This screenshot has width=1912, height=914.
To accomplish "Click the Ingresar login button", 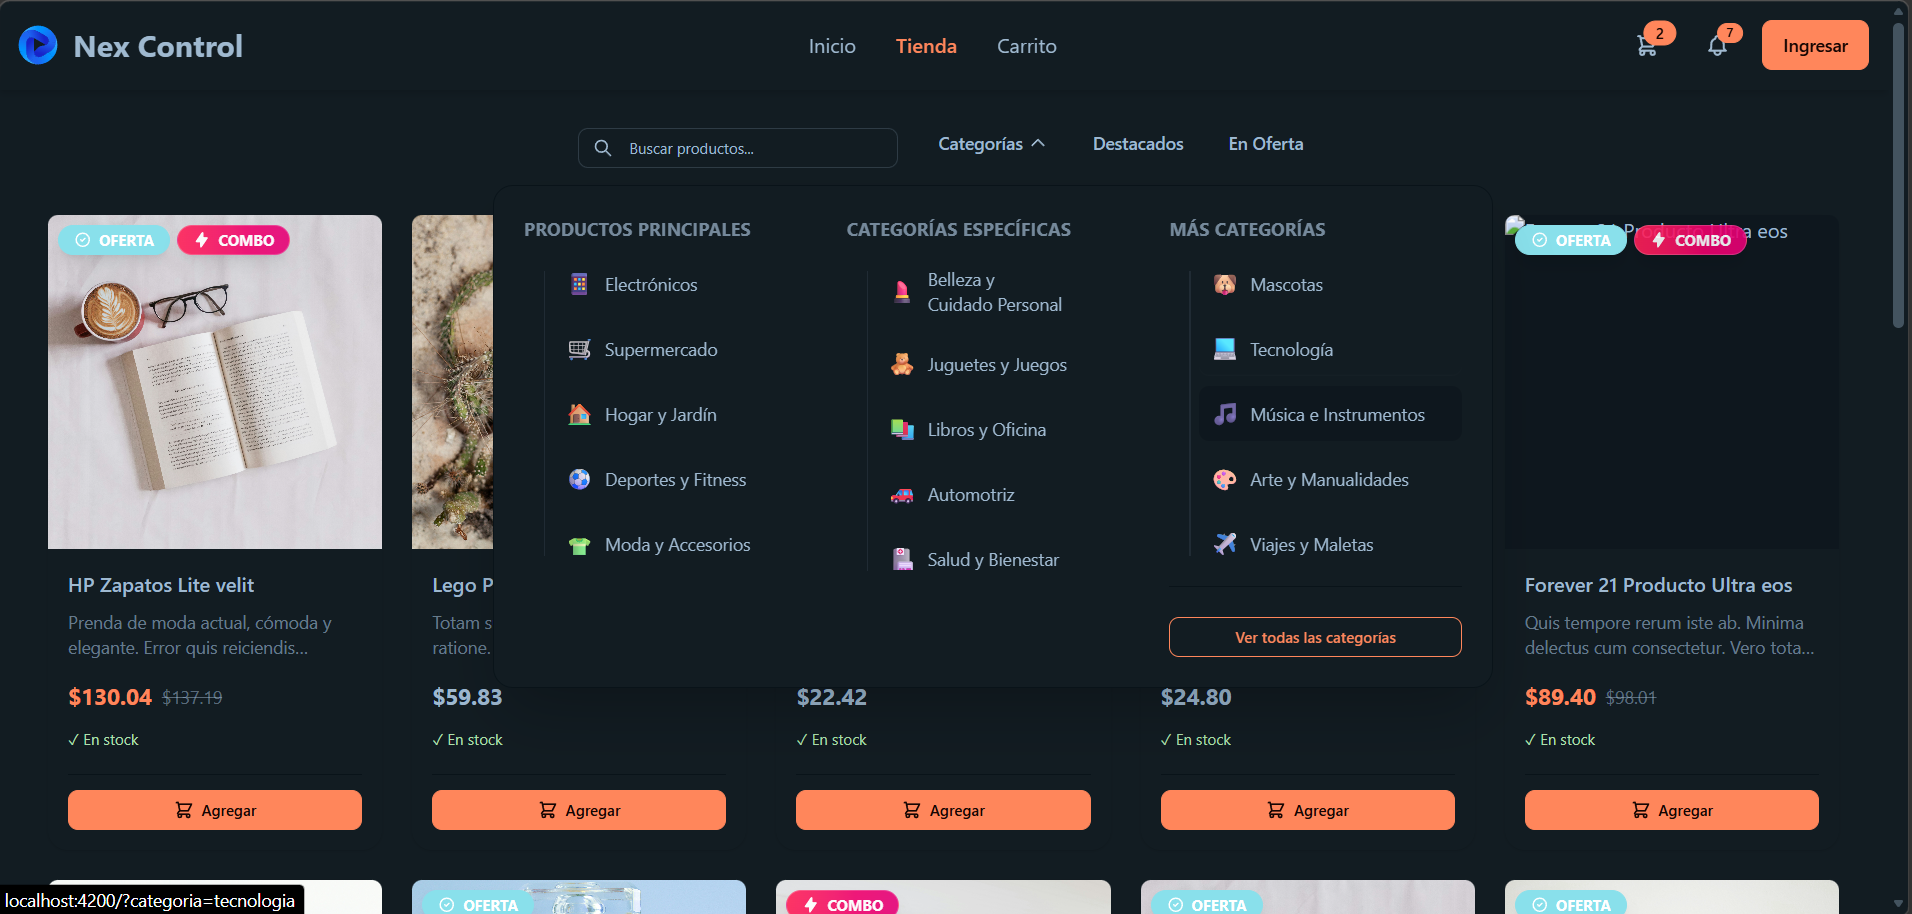I will [x=1814, y=46].
